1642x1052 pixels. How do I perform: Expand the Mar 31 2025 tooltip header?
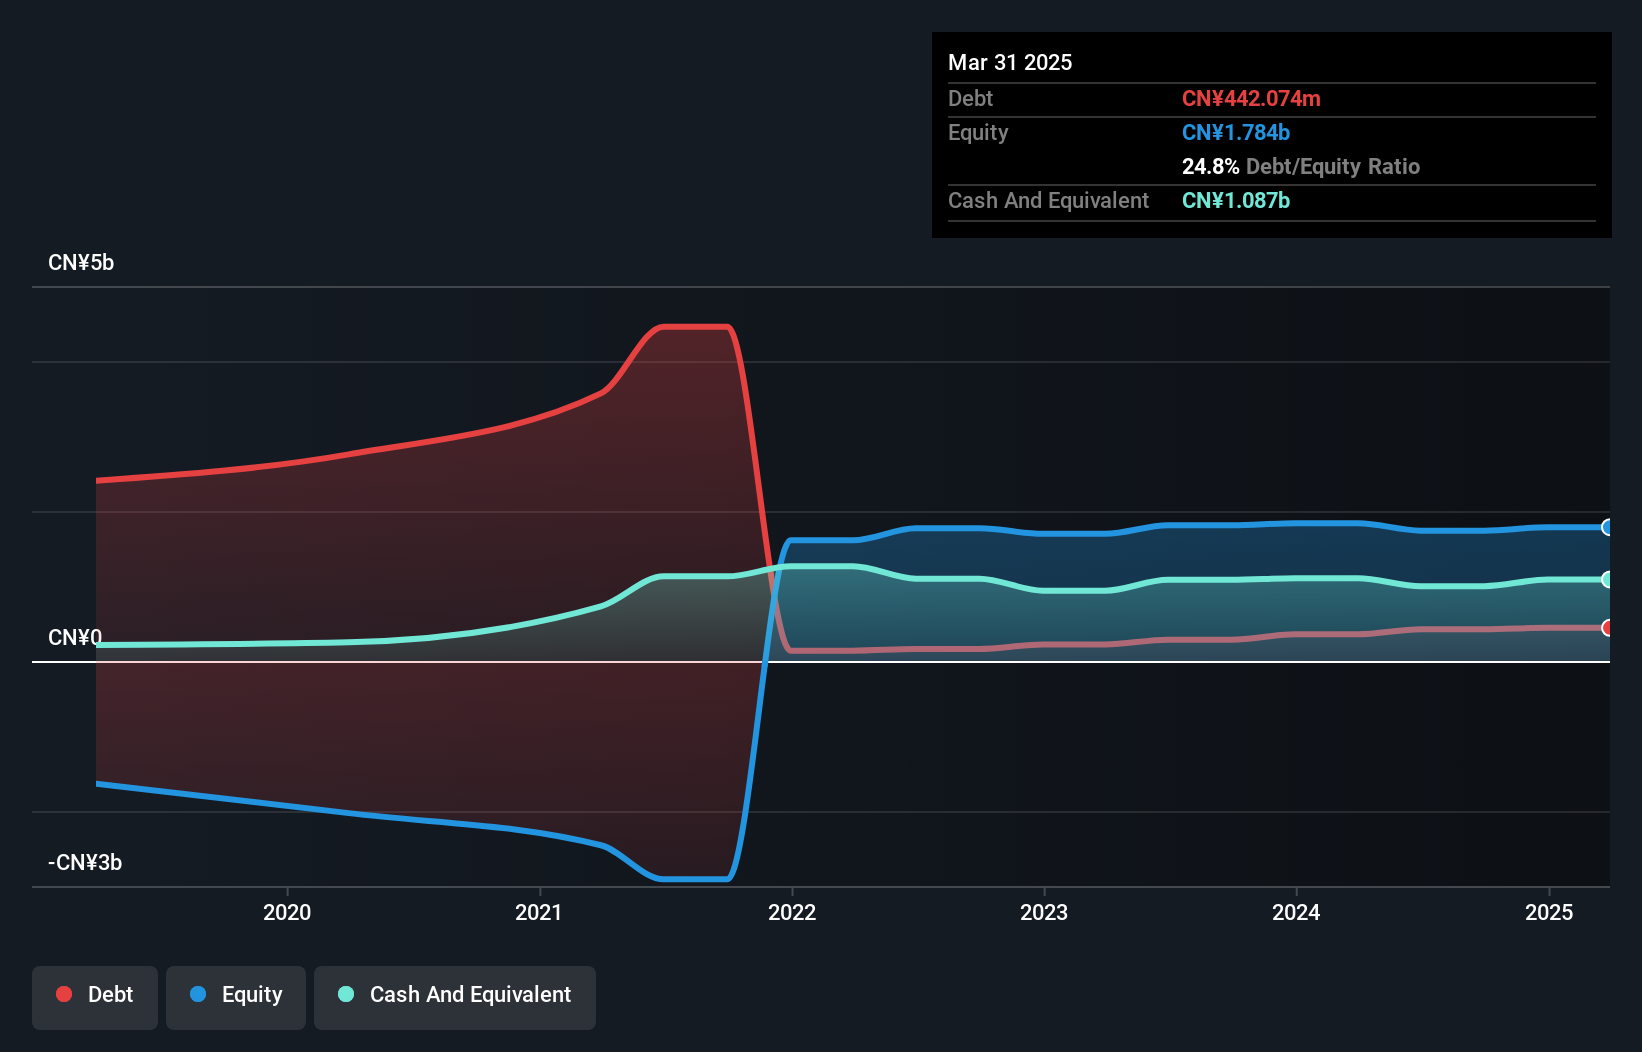pyautogui.click(x=1010, y=62)
